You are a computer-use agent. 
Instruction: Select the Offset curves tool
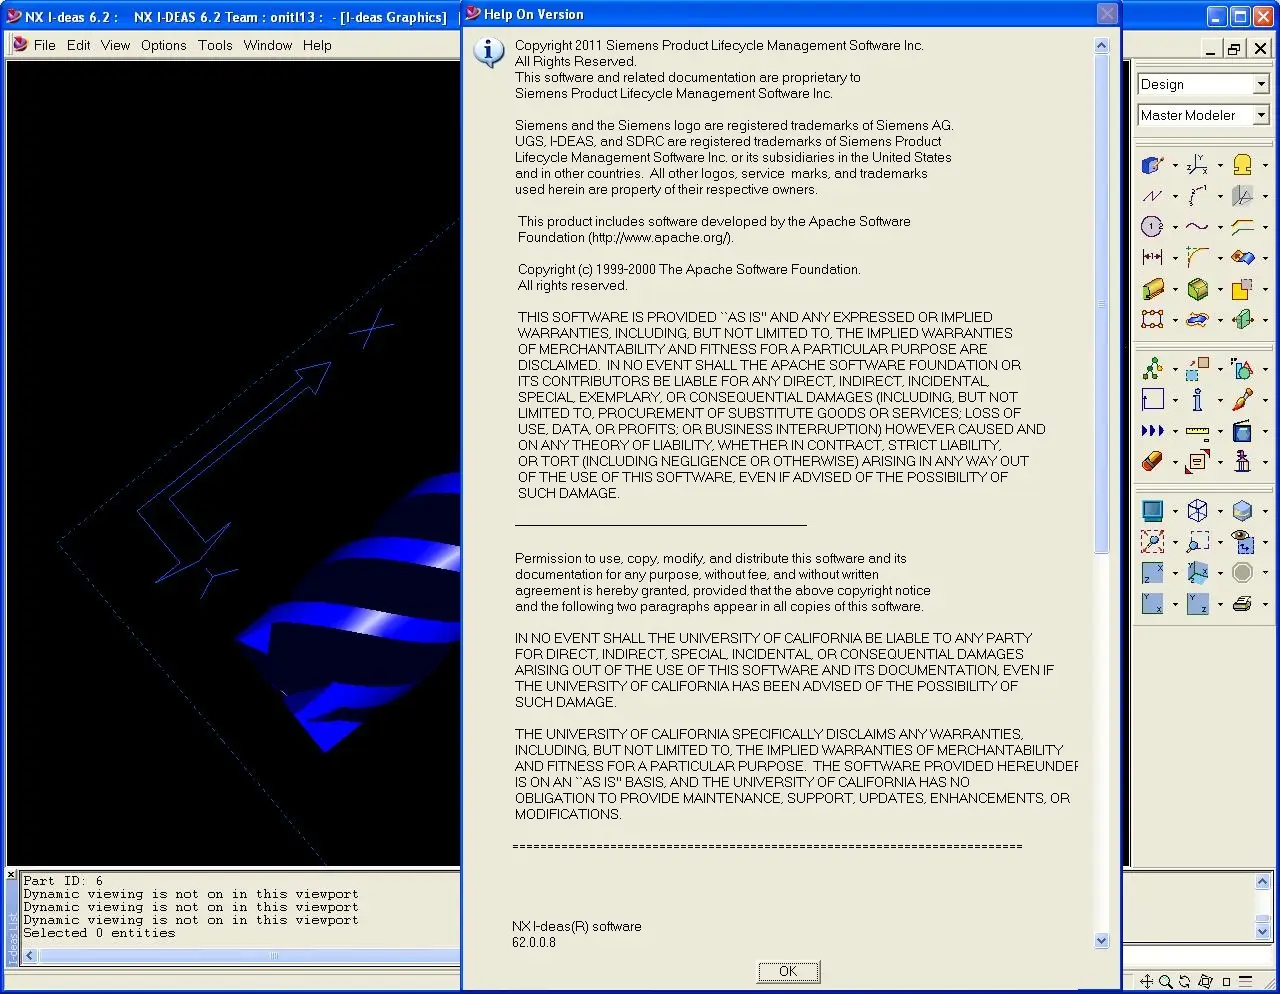coord(1242,227)
